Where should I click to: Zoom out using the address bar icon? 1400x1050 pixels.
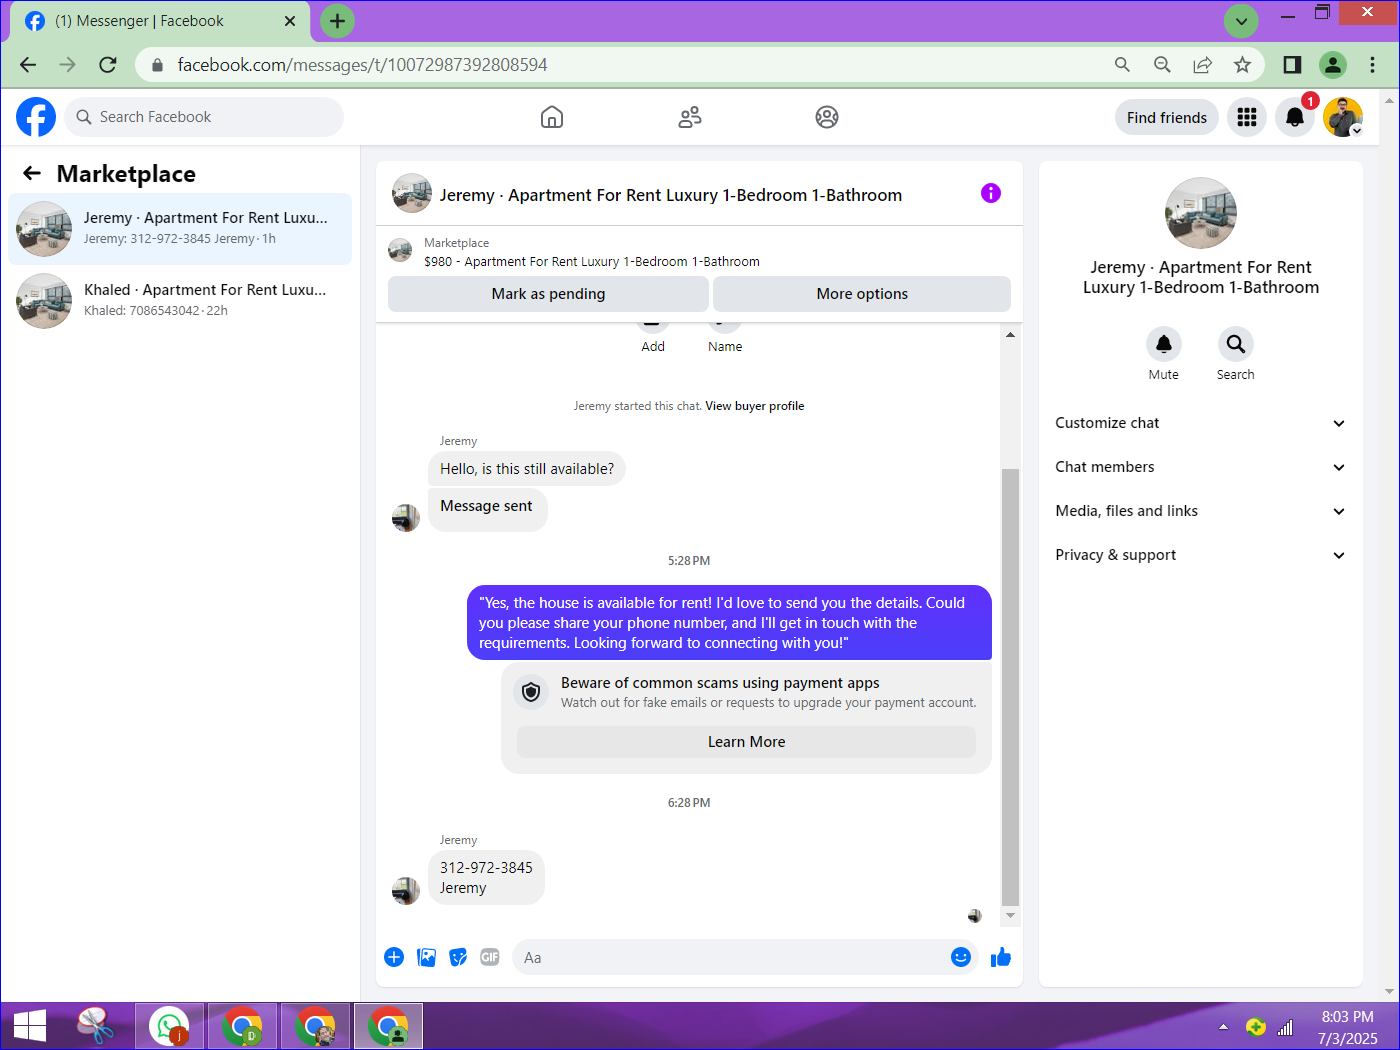click(x=1162, y=65)
